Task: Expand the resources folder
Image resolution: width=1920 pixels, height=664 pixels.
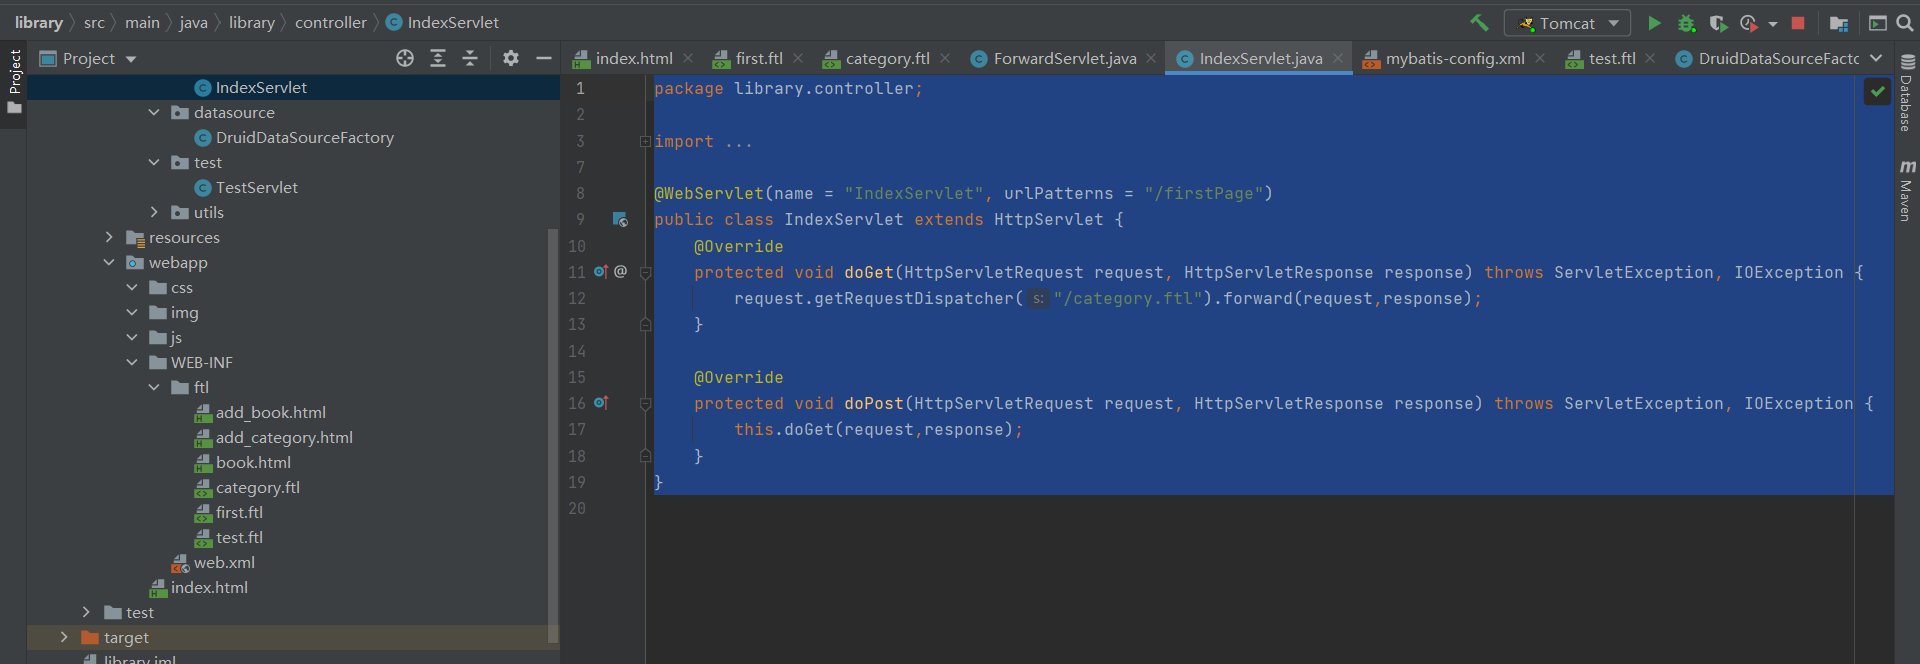Action: tap(109, 237)
